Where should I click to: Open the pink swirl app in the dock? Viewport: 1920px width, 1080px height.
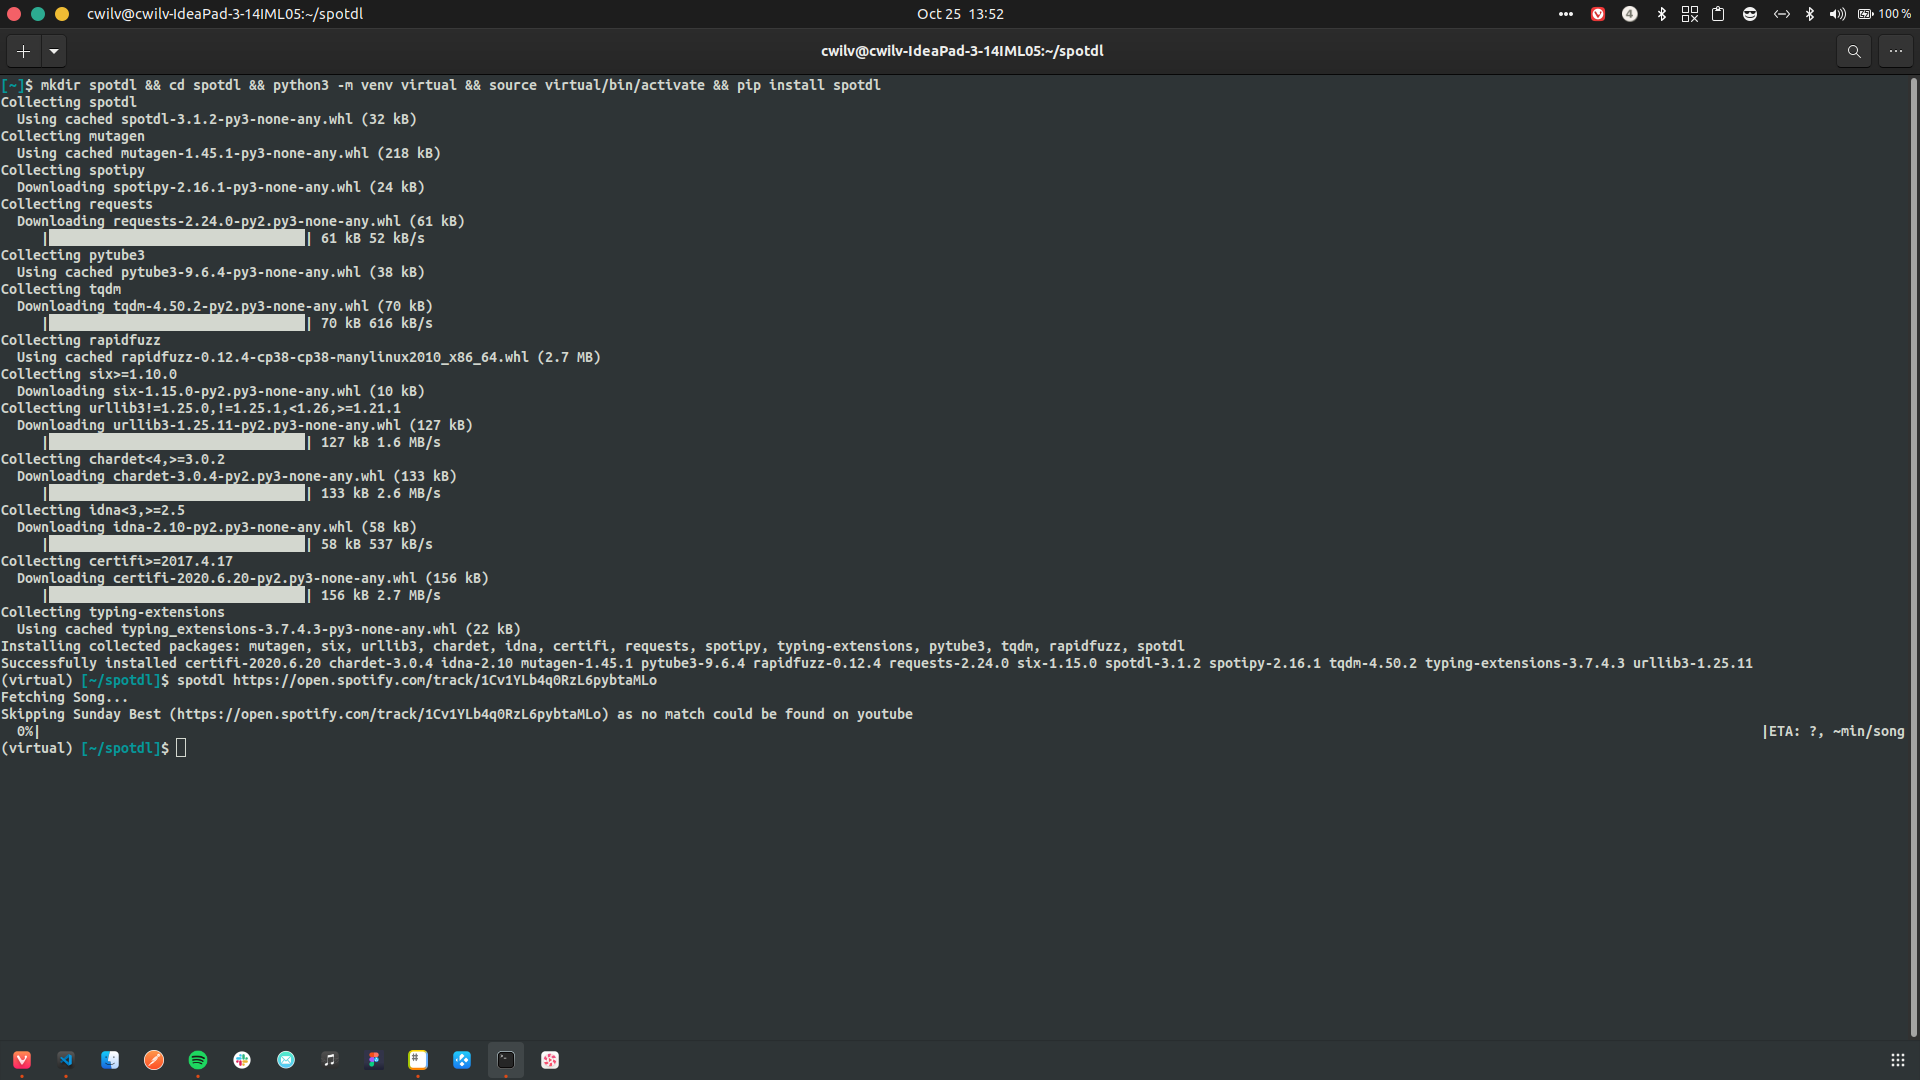550,1060
